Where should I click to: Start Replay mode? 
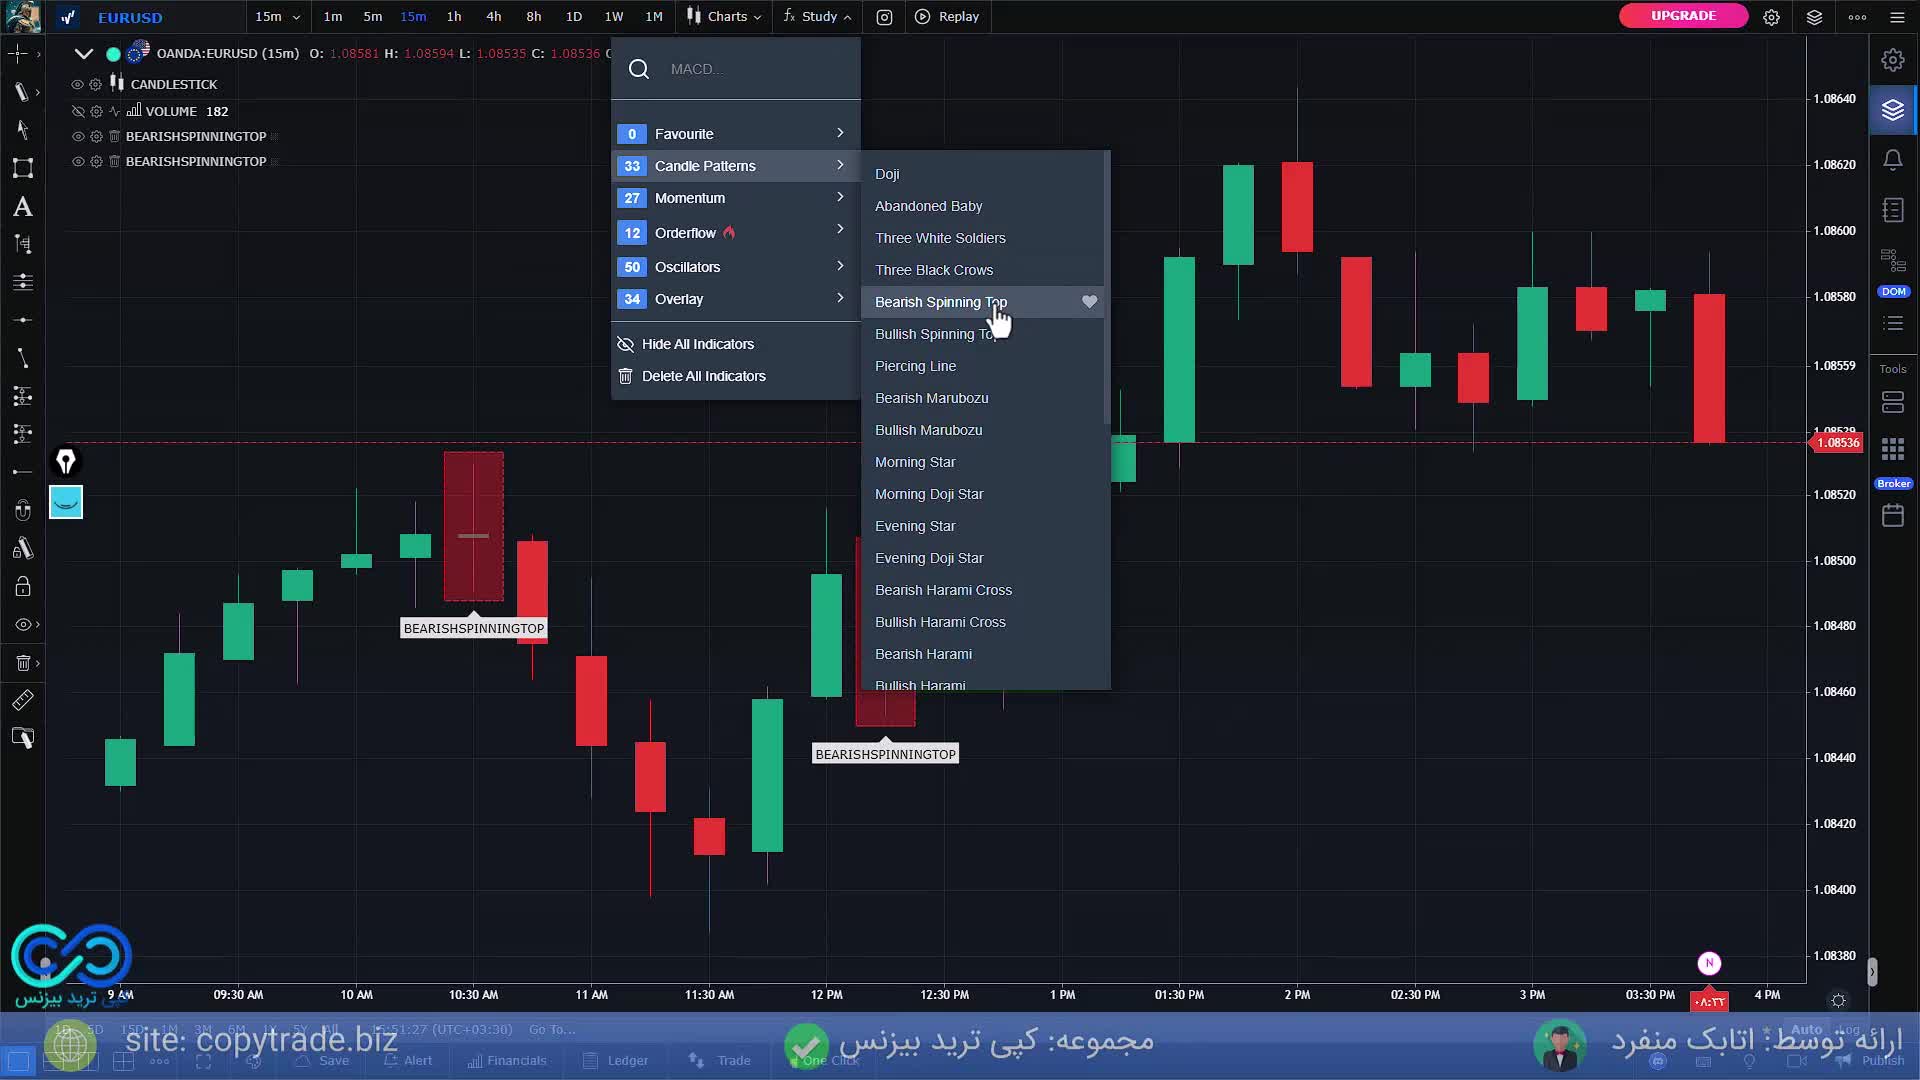tap(946, 16)
